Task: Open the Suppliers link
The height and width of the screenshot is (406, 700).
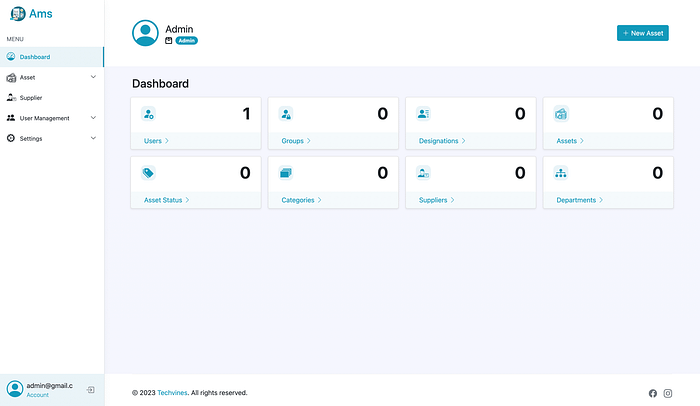Action: pyautogui.click(x=437, y=200)
